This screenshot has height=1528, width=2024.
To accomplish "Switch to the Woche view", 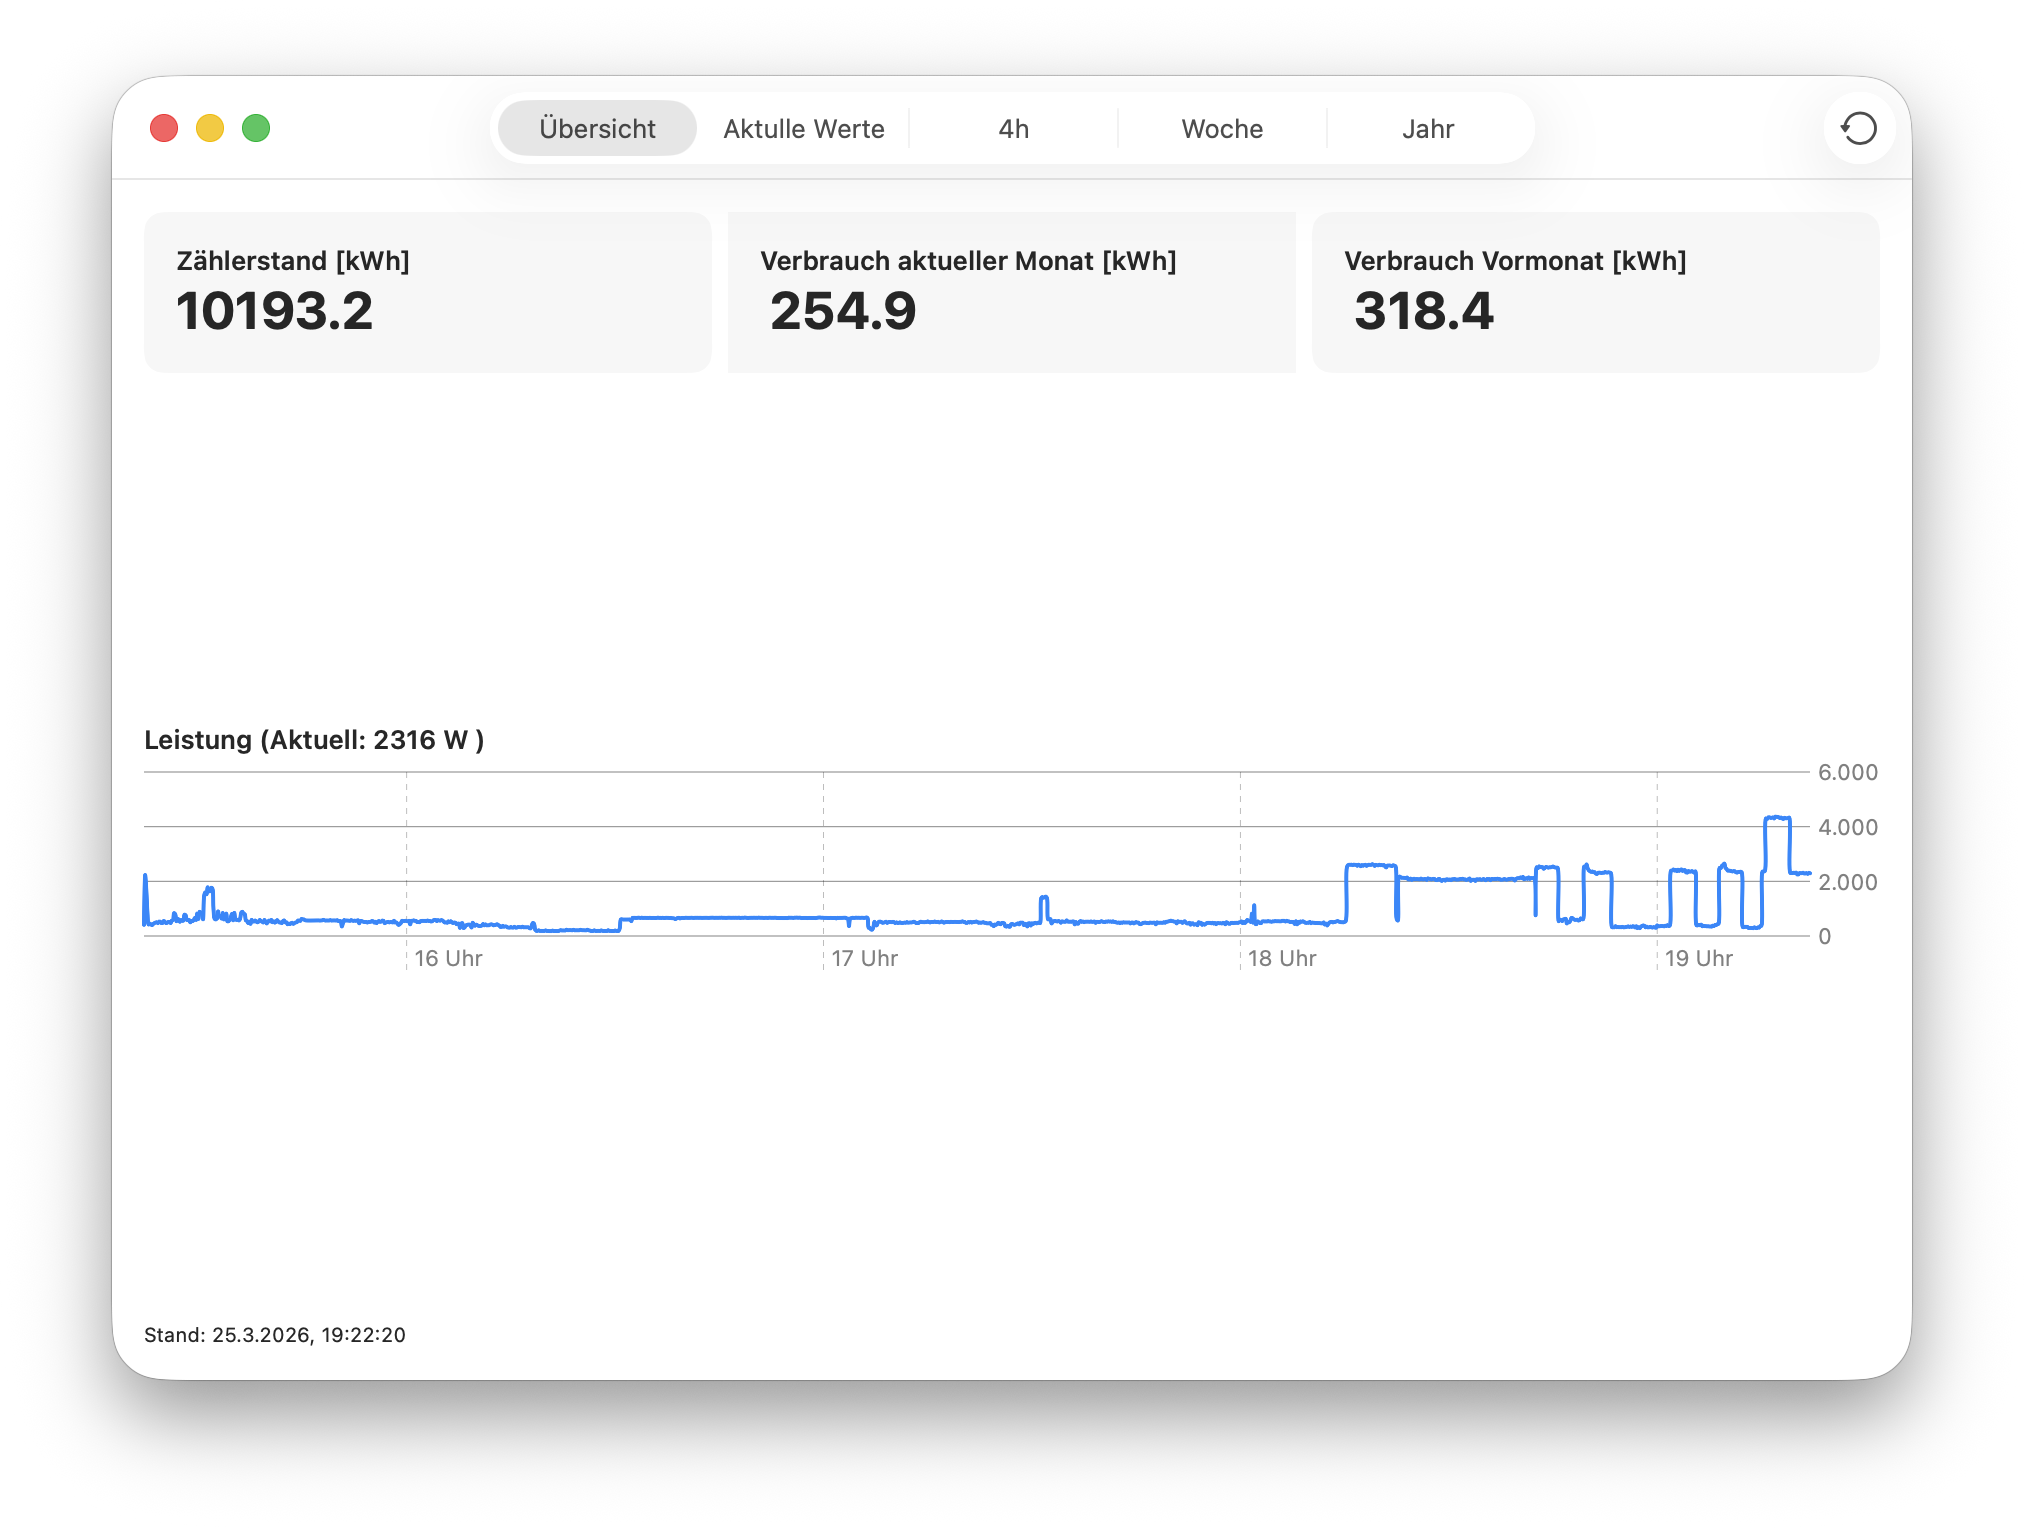I will tap(1222, 129).
